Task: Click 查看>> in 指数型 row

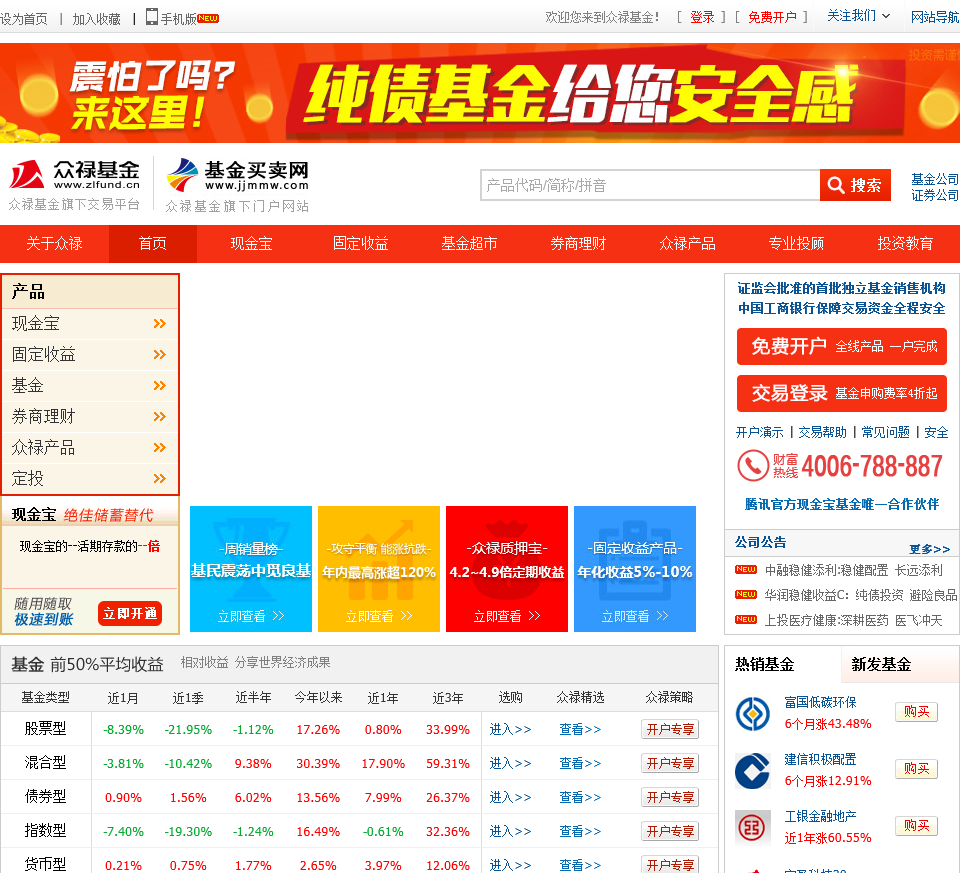Action: point(580,831)
